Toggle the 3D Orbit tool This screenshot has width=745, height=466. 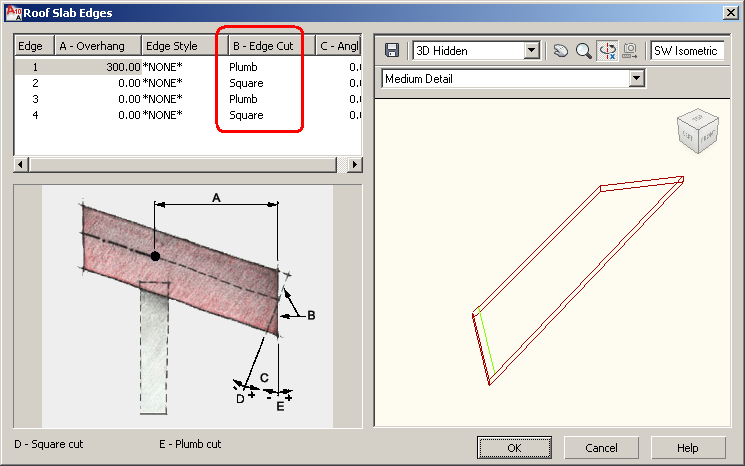(606, 50)
